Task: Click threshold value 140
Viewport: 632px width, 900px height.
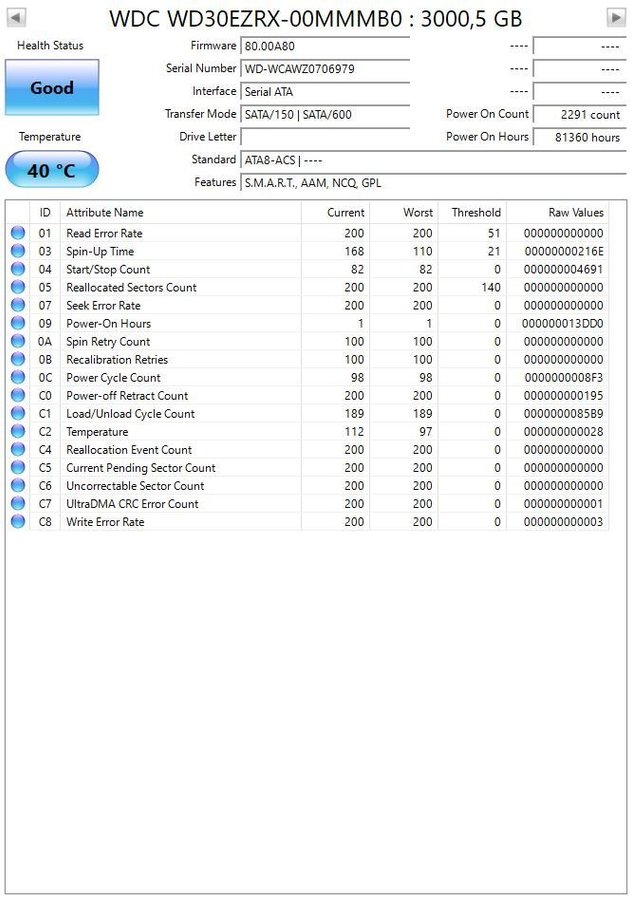Action: coord(491,287)
